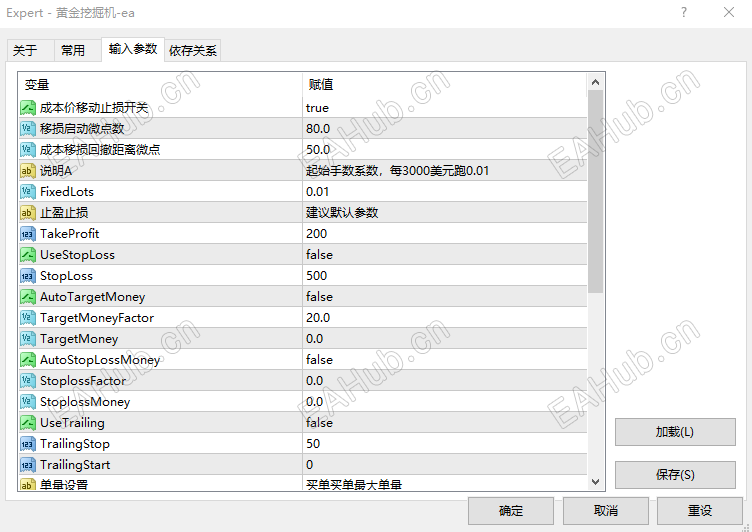Click the AutoTargetMoney variable name
Image resolution: width=752 pixels, height=532 pixels.
point(93,297)
